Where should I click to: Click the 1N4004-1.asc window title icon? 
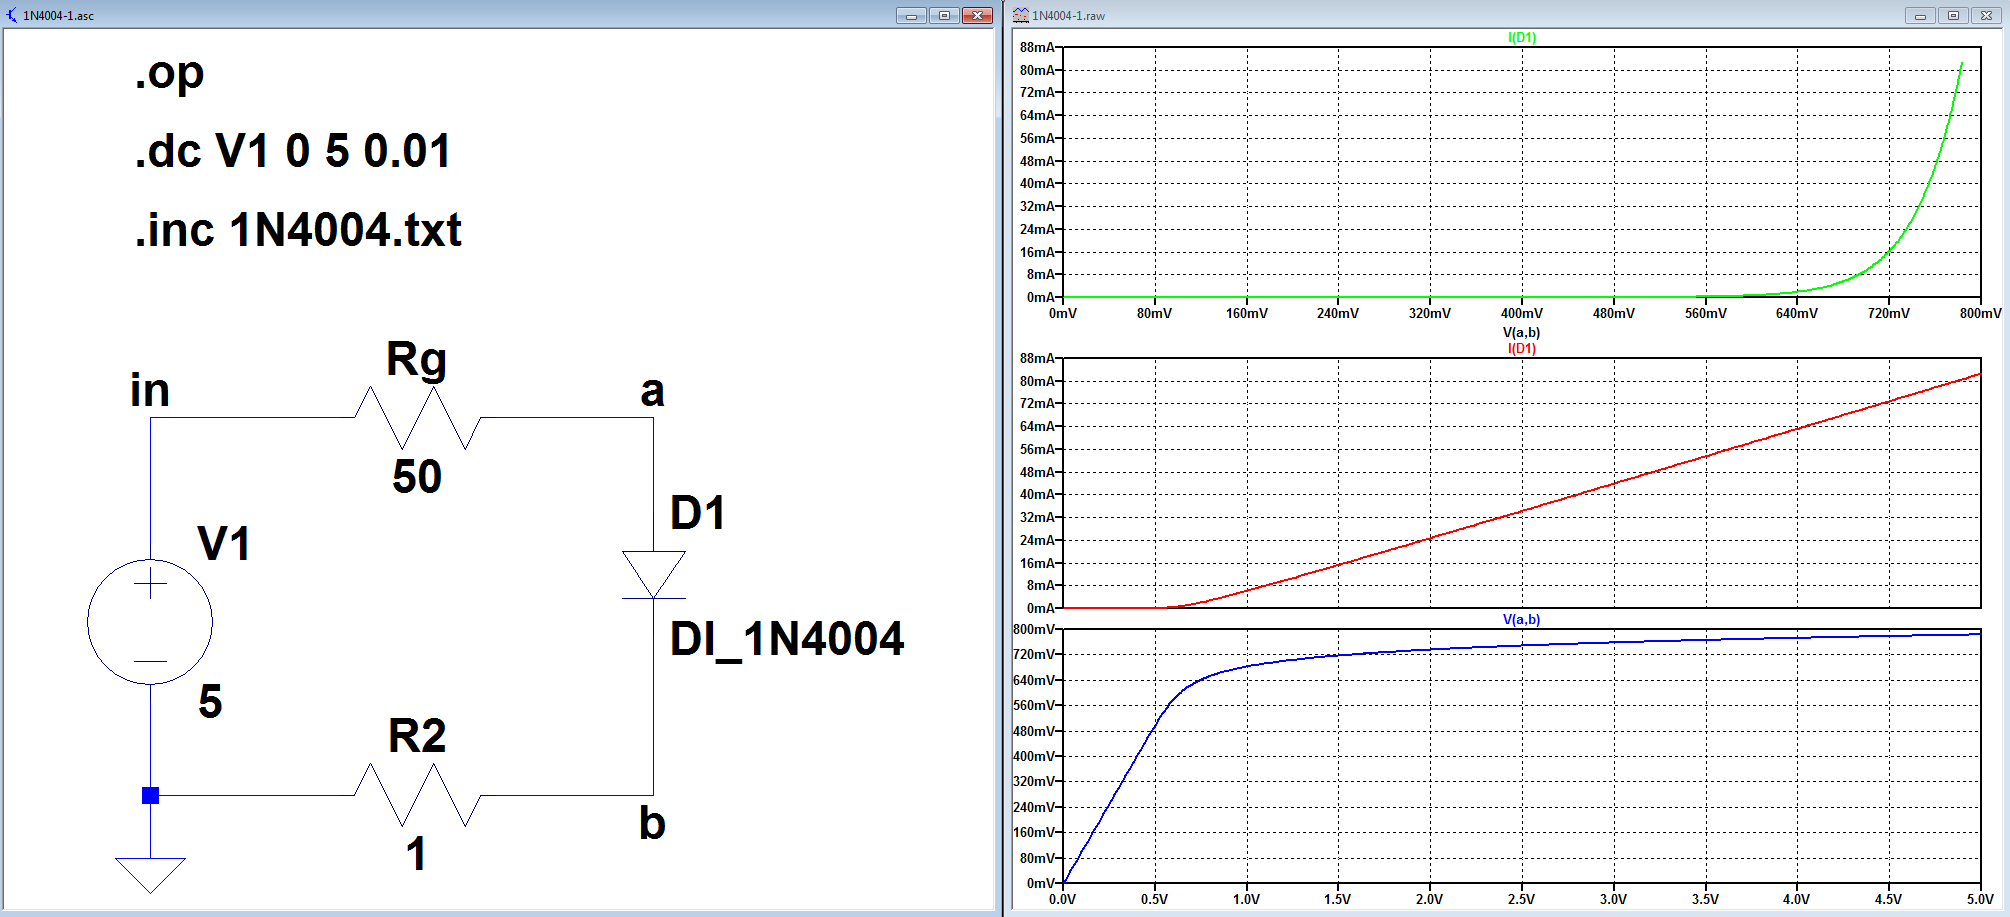click(12, 15)
